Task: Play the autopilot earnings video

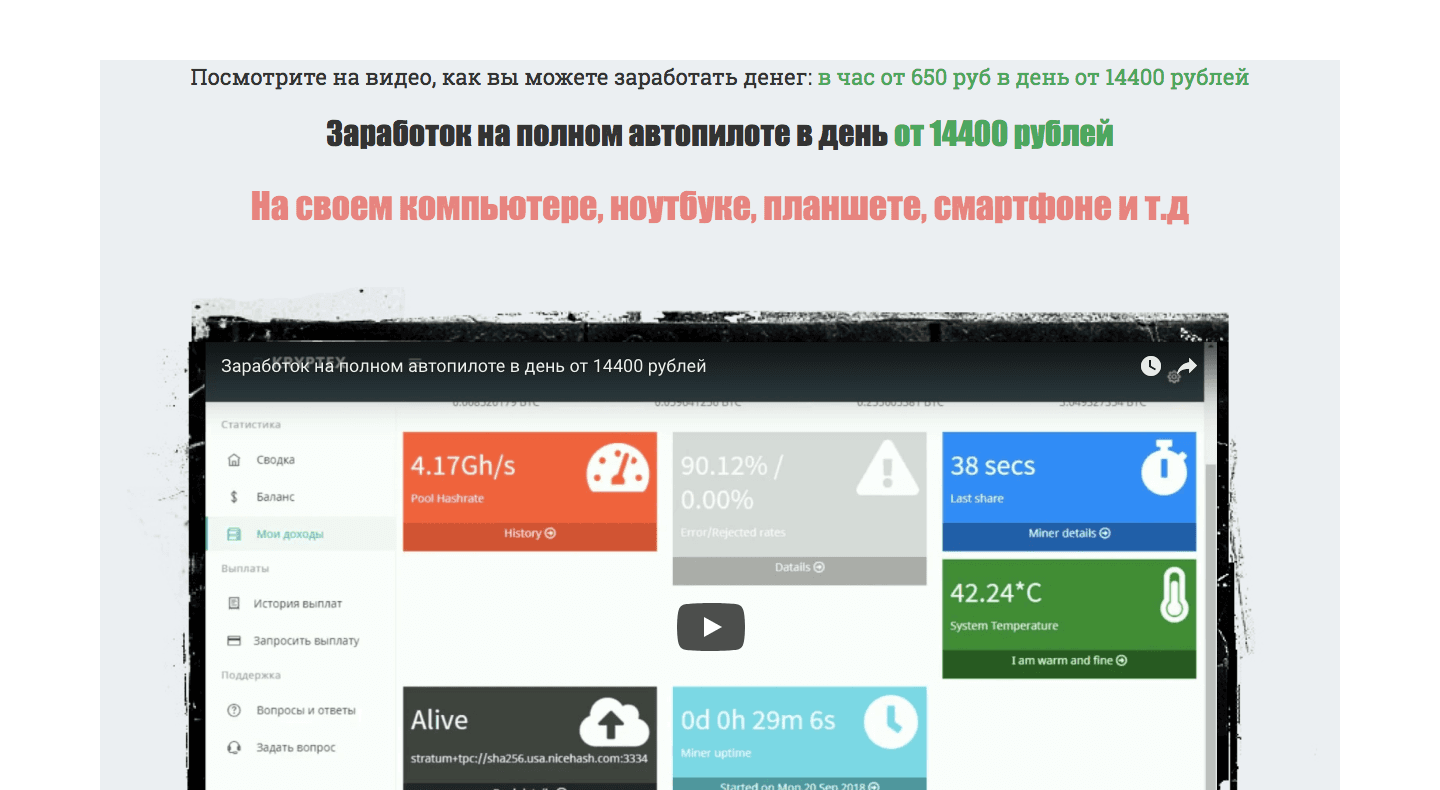Action: [x=711, y=627]
